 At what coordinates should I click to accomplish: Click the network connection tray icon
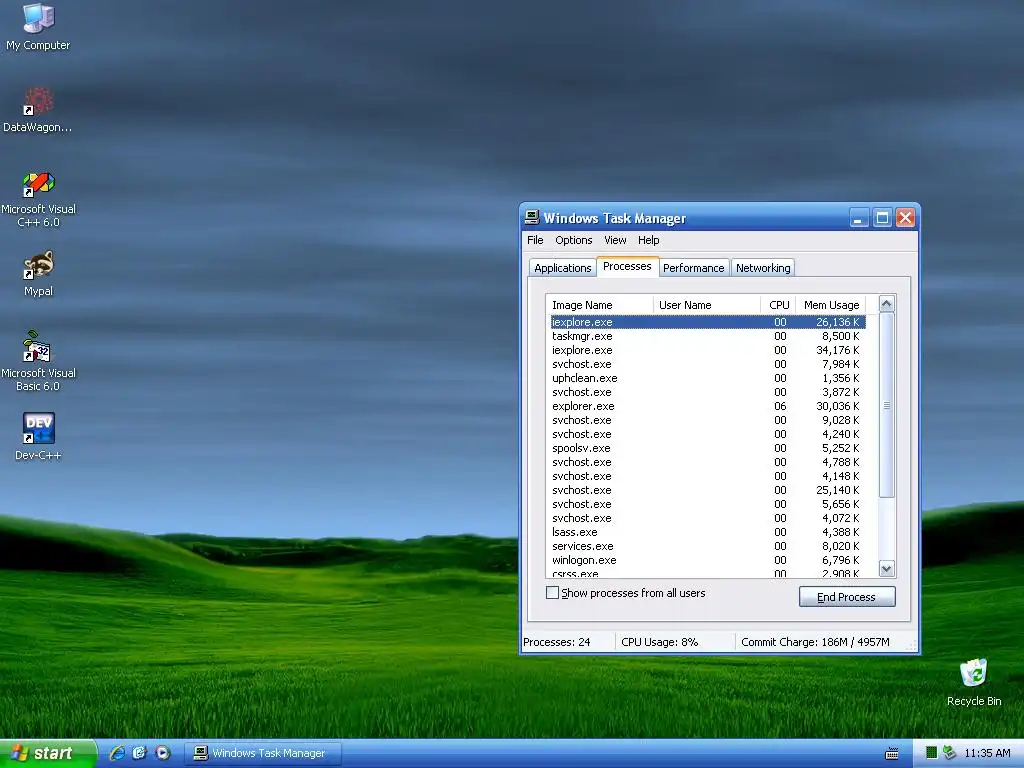click(950, 753)
